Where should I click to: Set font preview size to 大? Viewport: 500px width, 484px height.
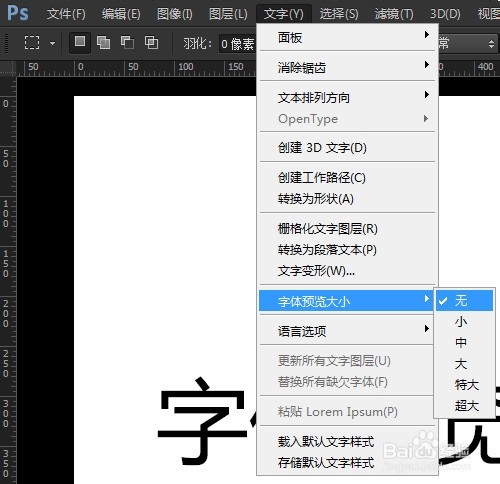point(464,363)
